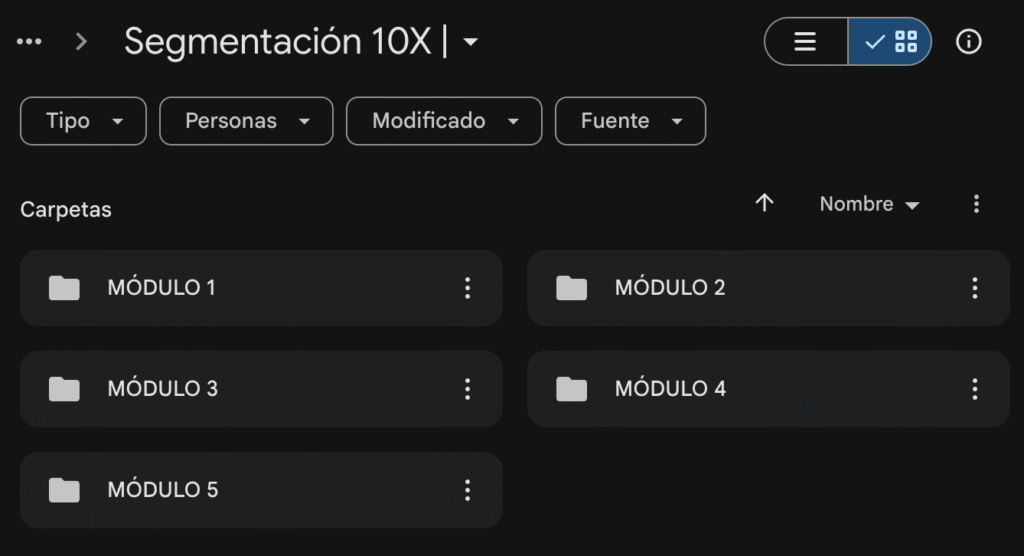Open more sort options menu
Screen dimensions: 1024x556
pyautogui.click(x=976, y=204)
